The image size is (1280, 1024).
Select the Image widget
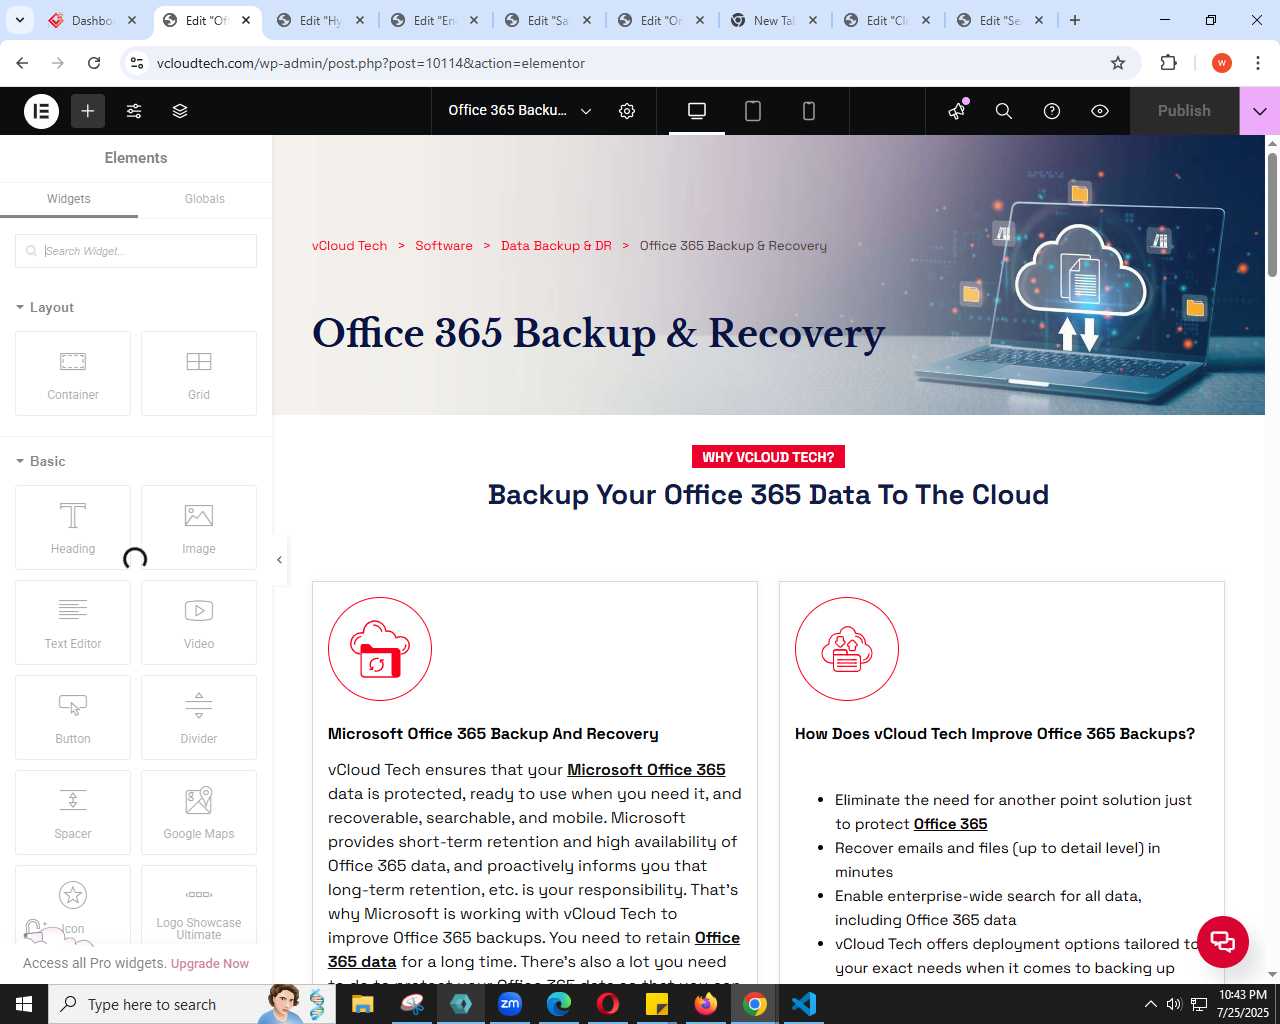coord(199,527)
